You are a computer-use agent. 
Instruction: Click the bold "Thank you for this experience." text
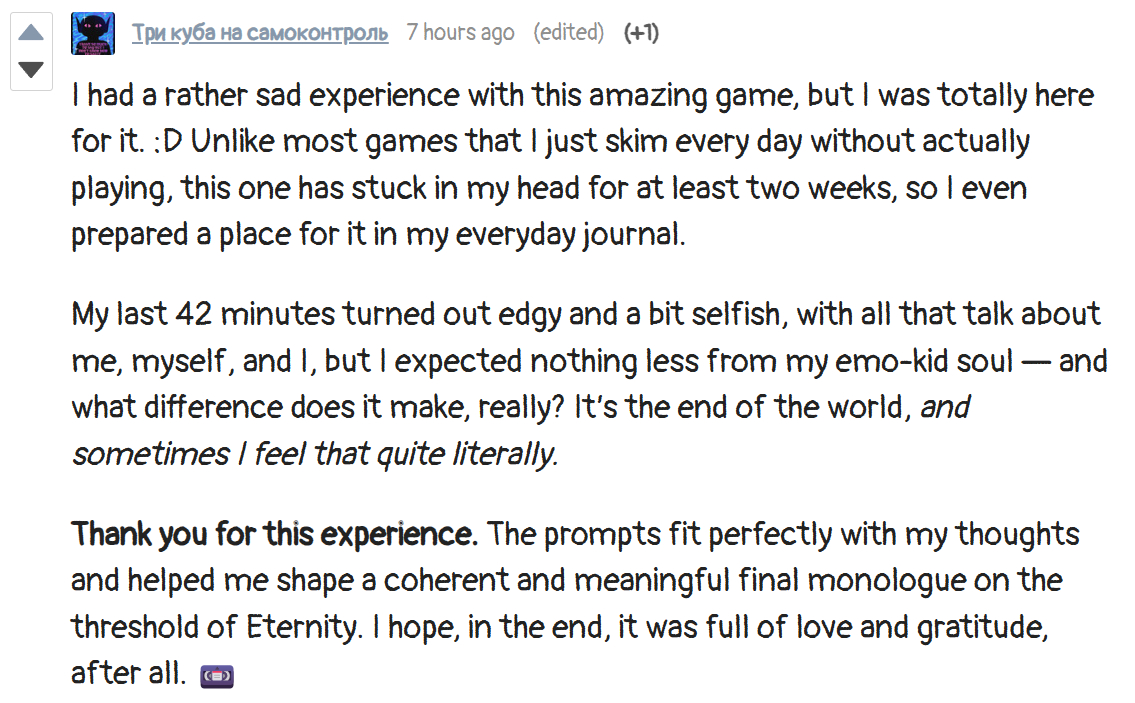click(x=275, y=534)
